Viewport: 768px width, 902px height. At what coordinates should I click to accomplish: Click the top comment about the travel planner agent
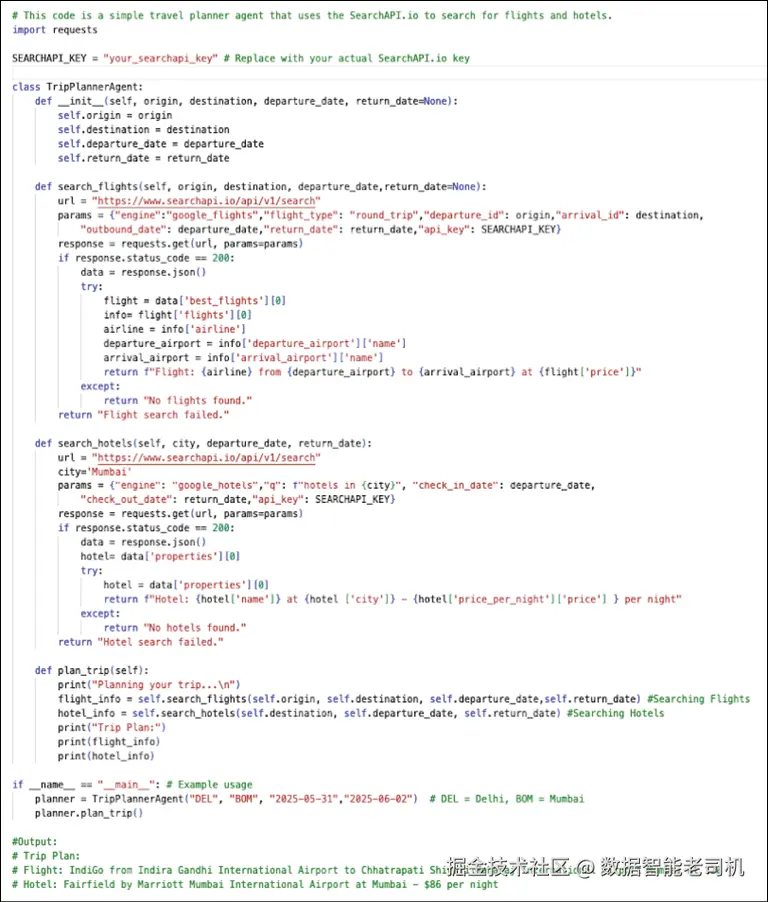point(312,16)
